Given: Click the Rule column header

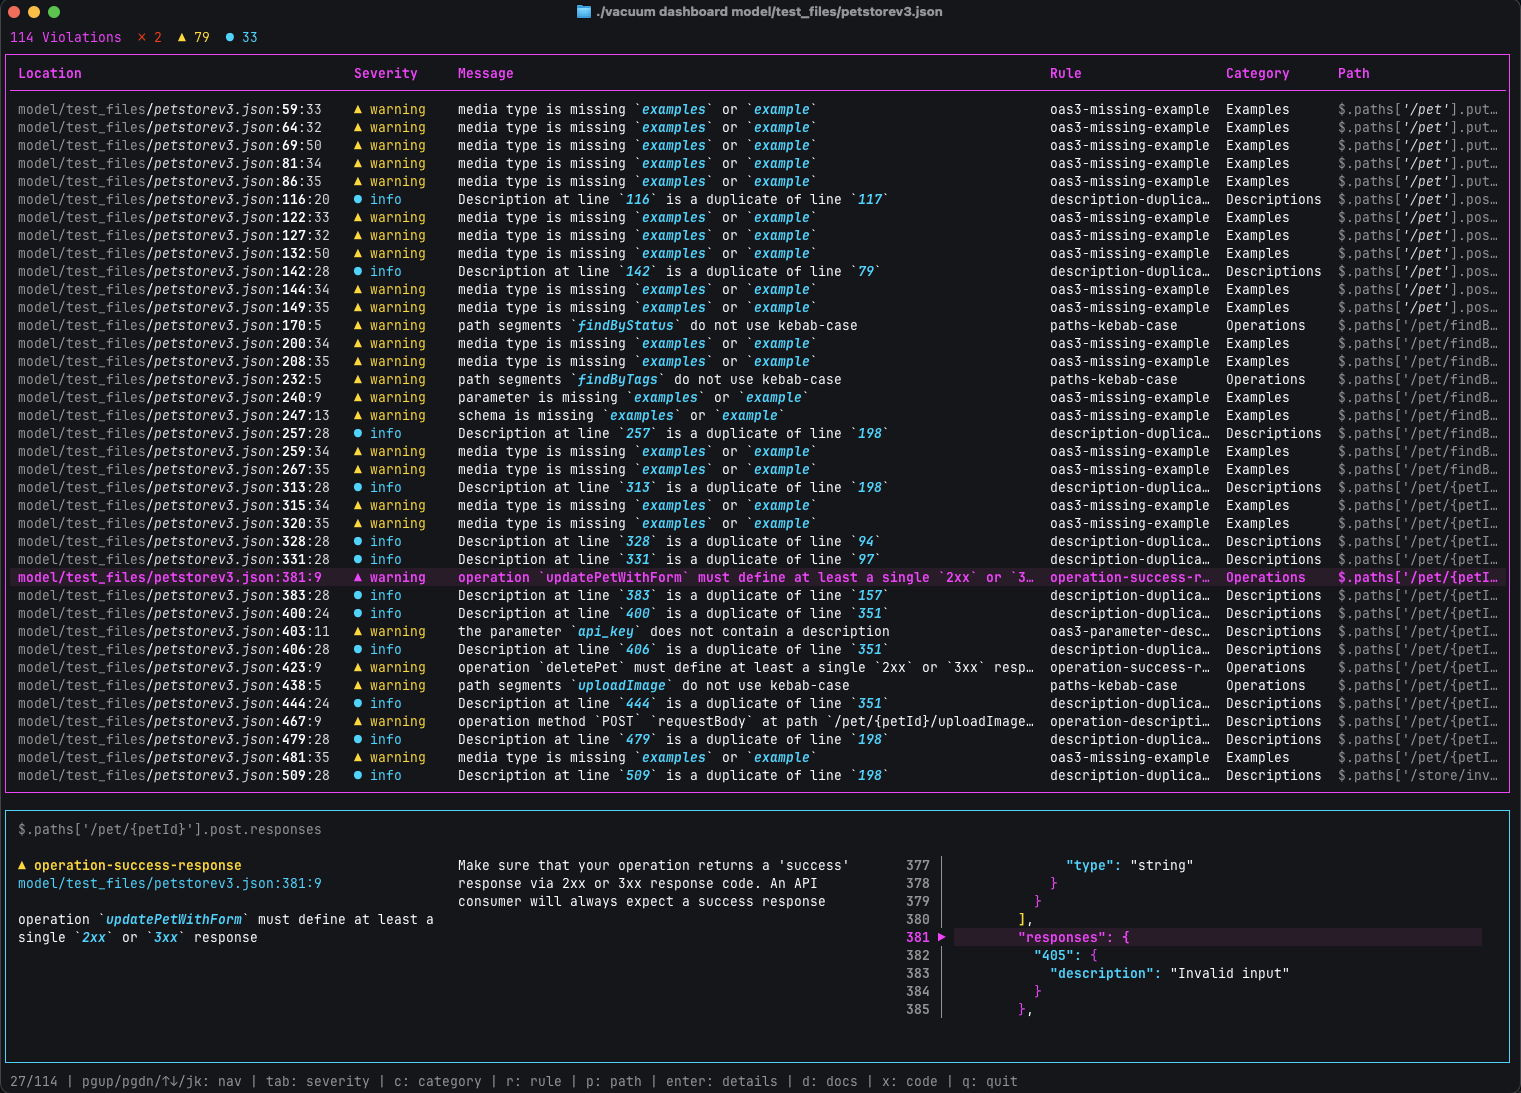Looking at the screenshot, I should (x=1066, y=74).
